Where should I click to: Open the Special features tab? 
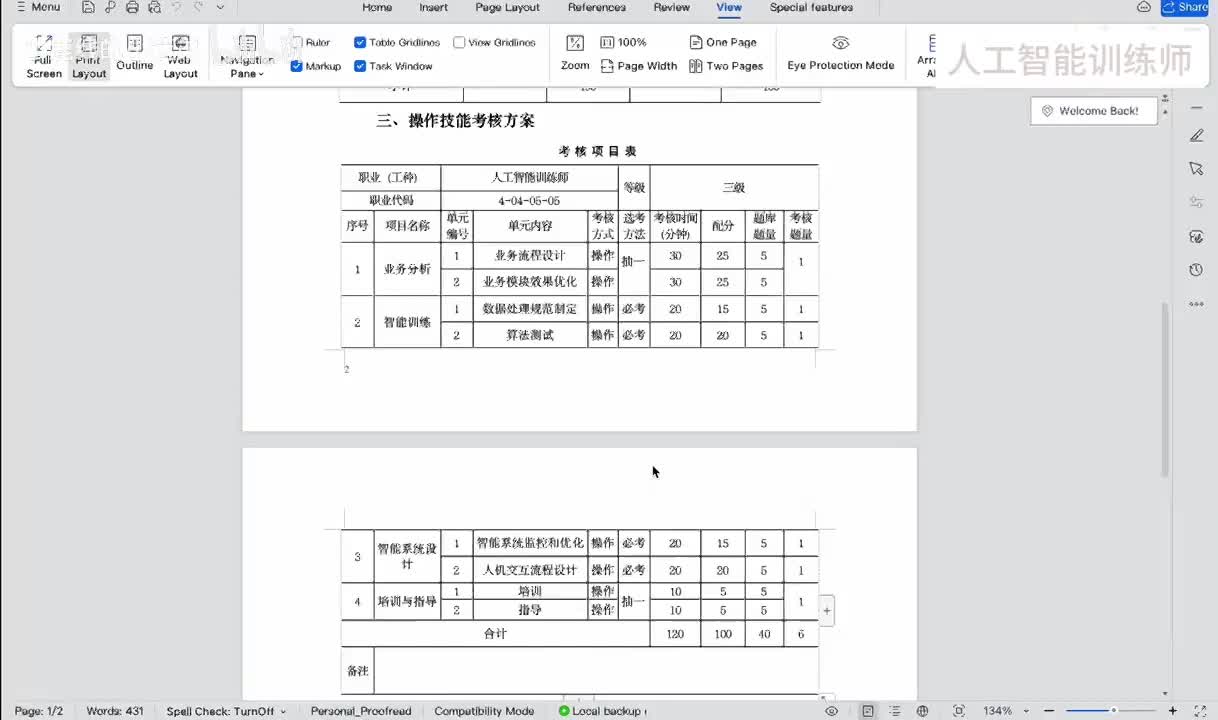click(x=811, y=7)
